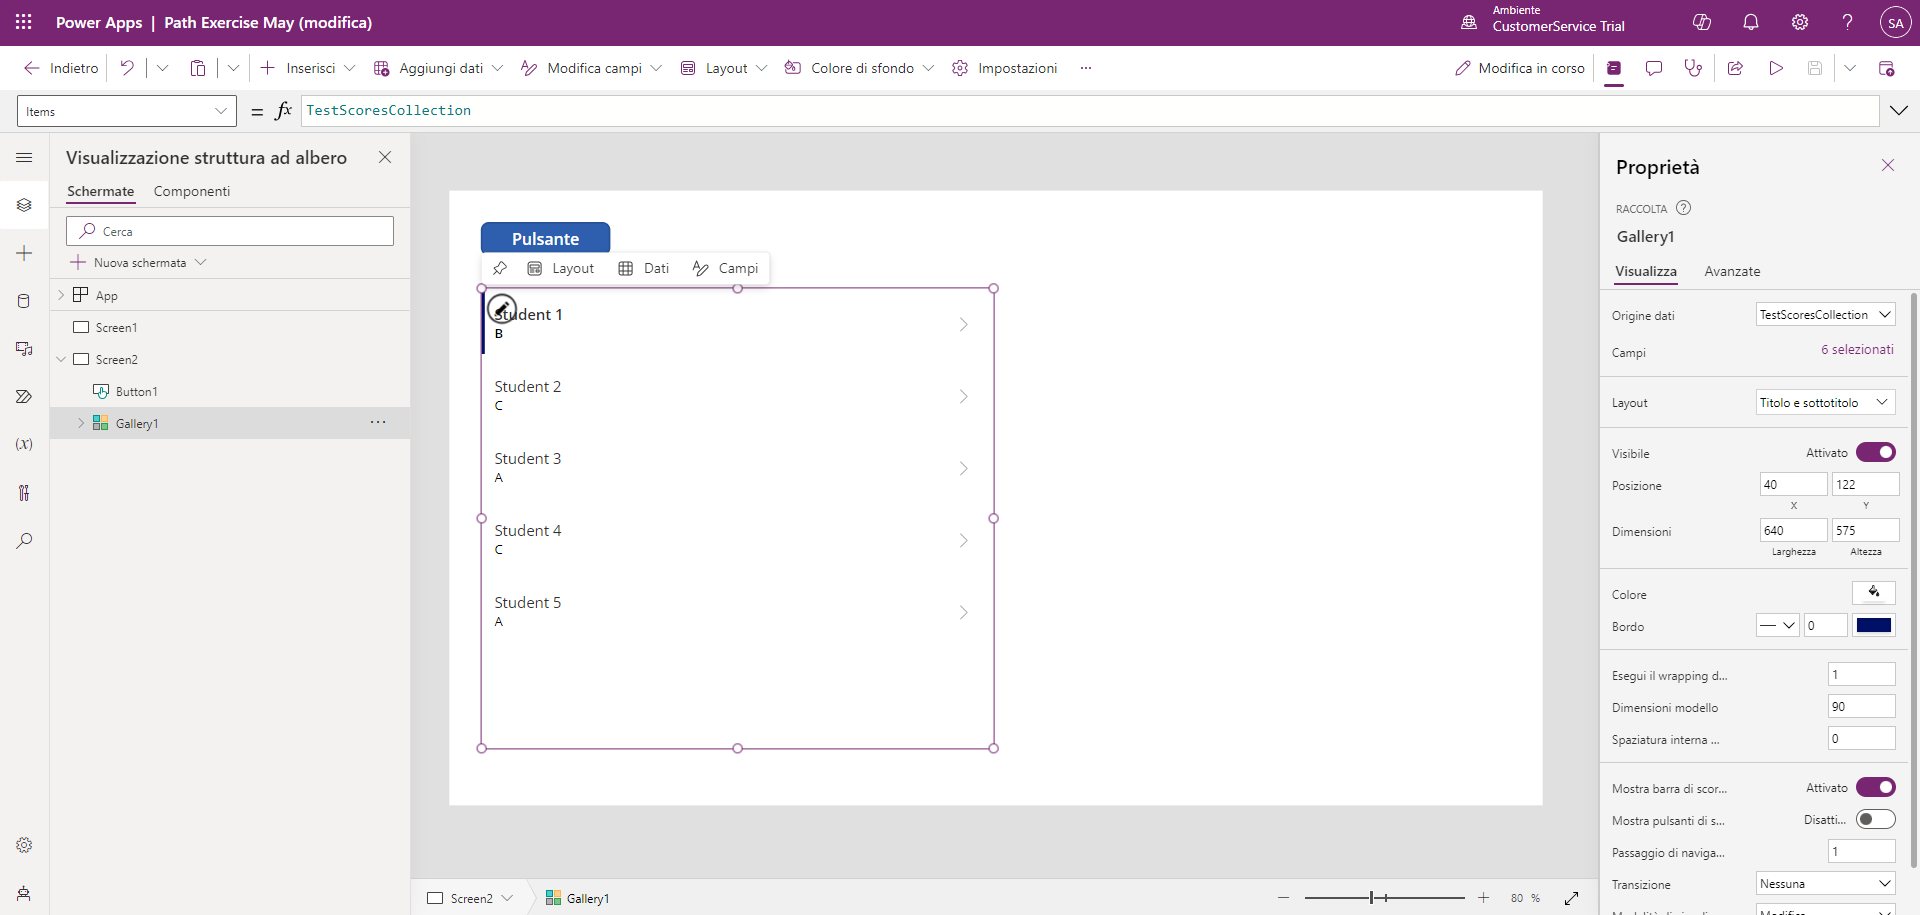The image size is (1920, 915).
Task: Open the variables (x) icon
Action: [24, 444]
